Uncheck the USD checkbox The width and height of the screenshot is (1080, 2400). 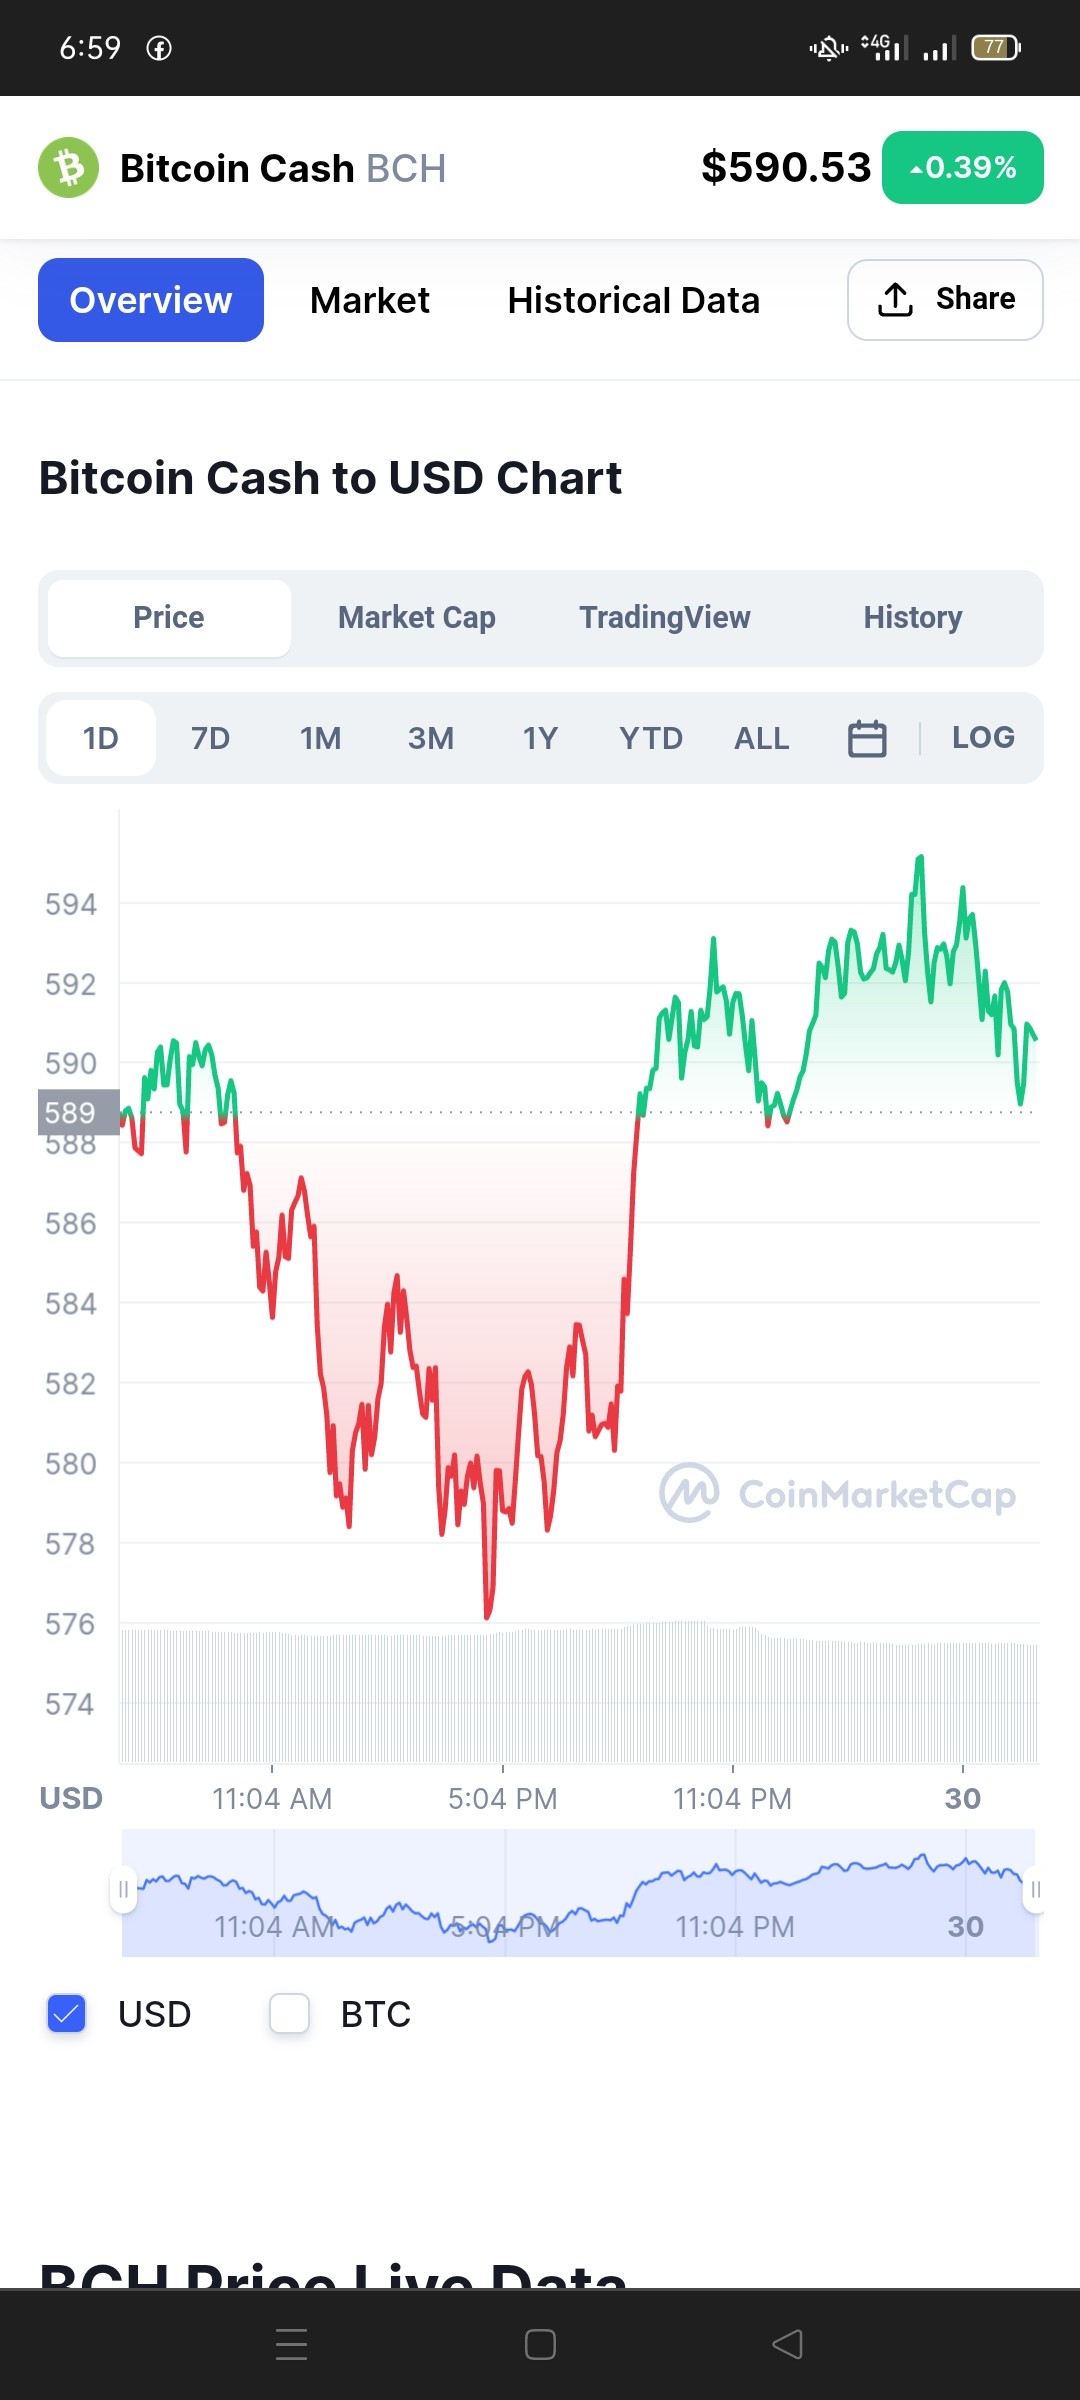tap(67, 2013)
